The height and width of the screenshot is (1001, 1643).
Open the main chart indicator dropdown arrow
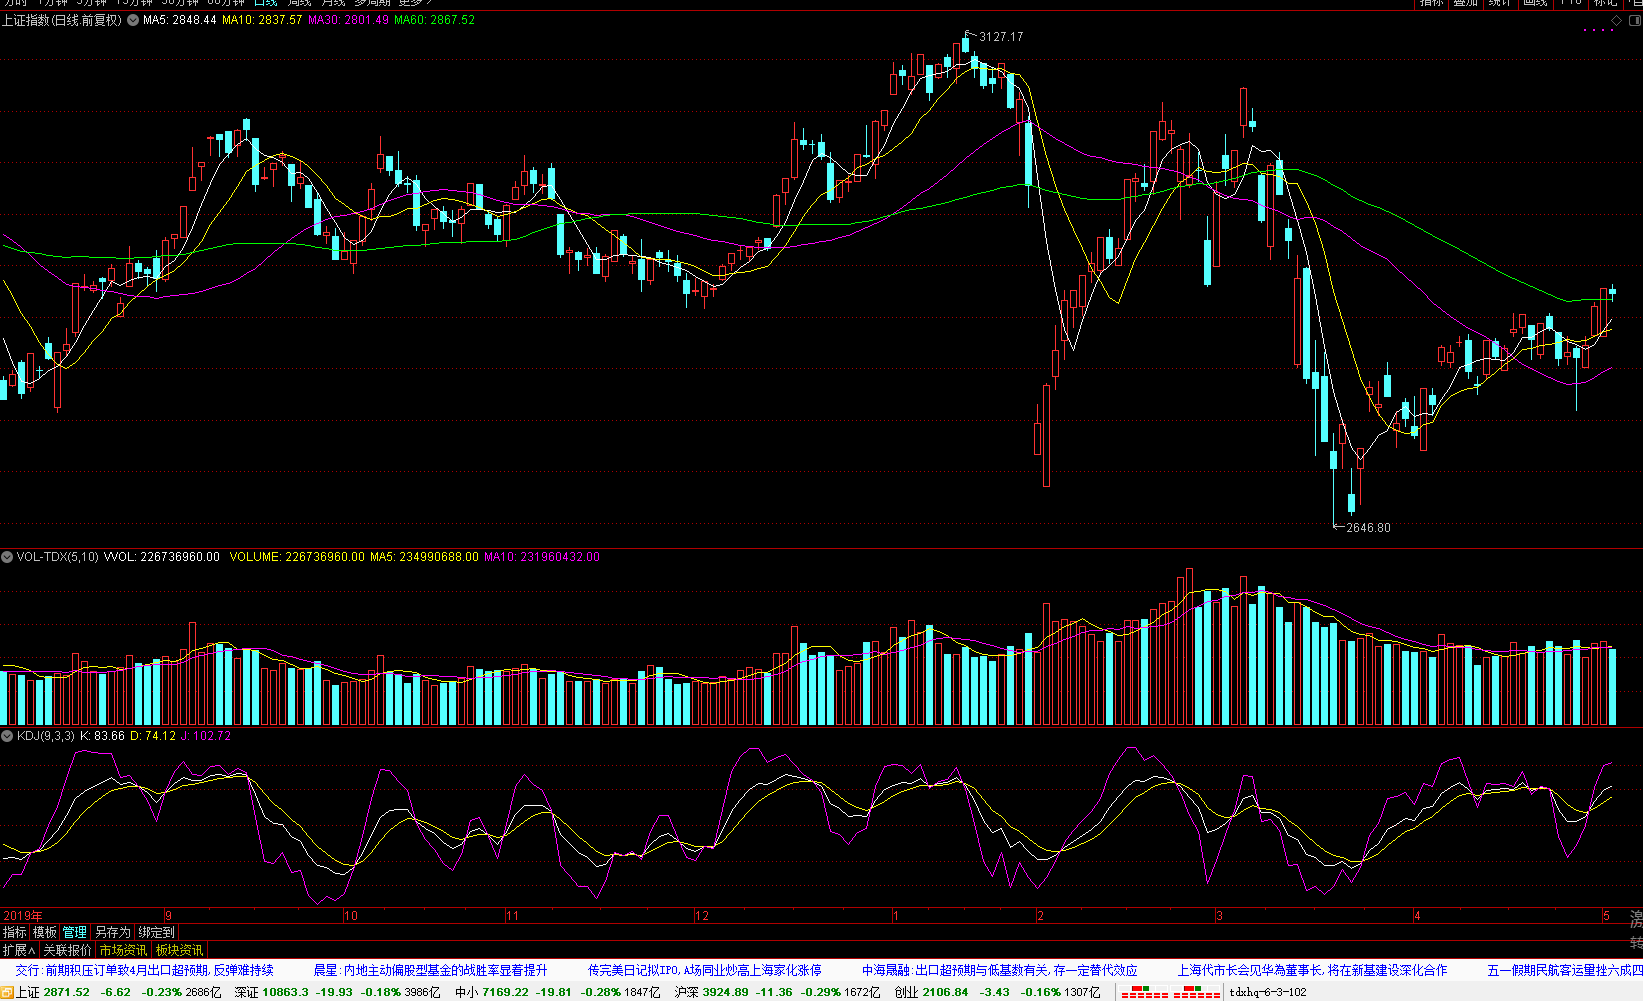pyautogui.click(x=133, y=20)
